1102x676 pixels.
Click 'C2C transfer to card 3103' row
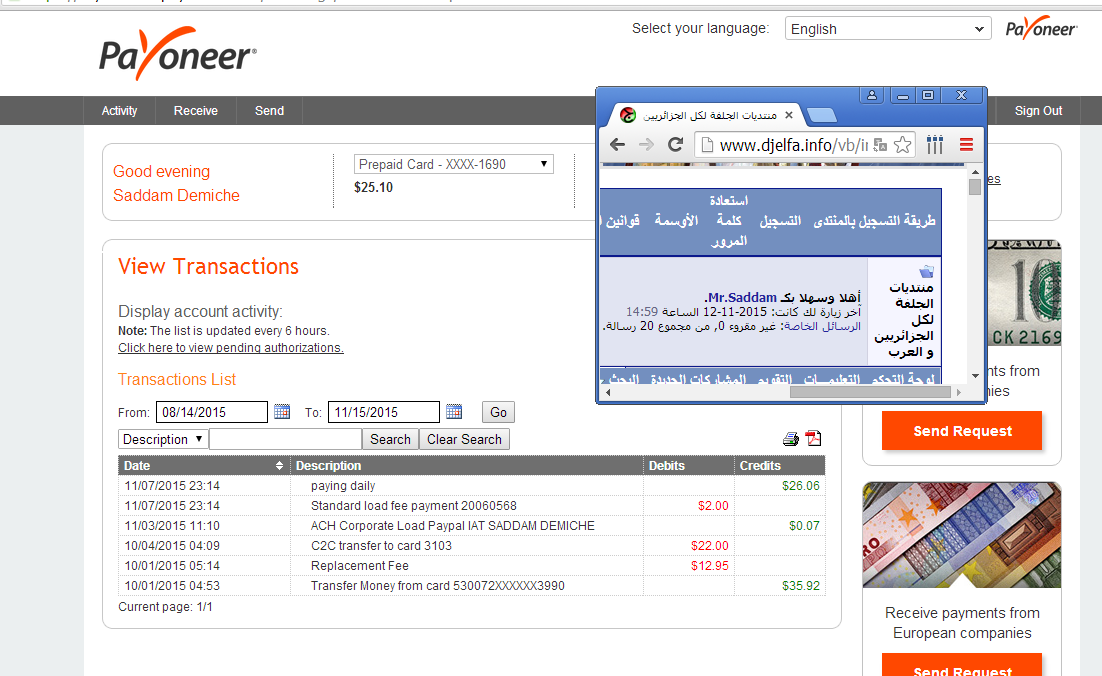click(x=472, y=546)
